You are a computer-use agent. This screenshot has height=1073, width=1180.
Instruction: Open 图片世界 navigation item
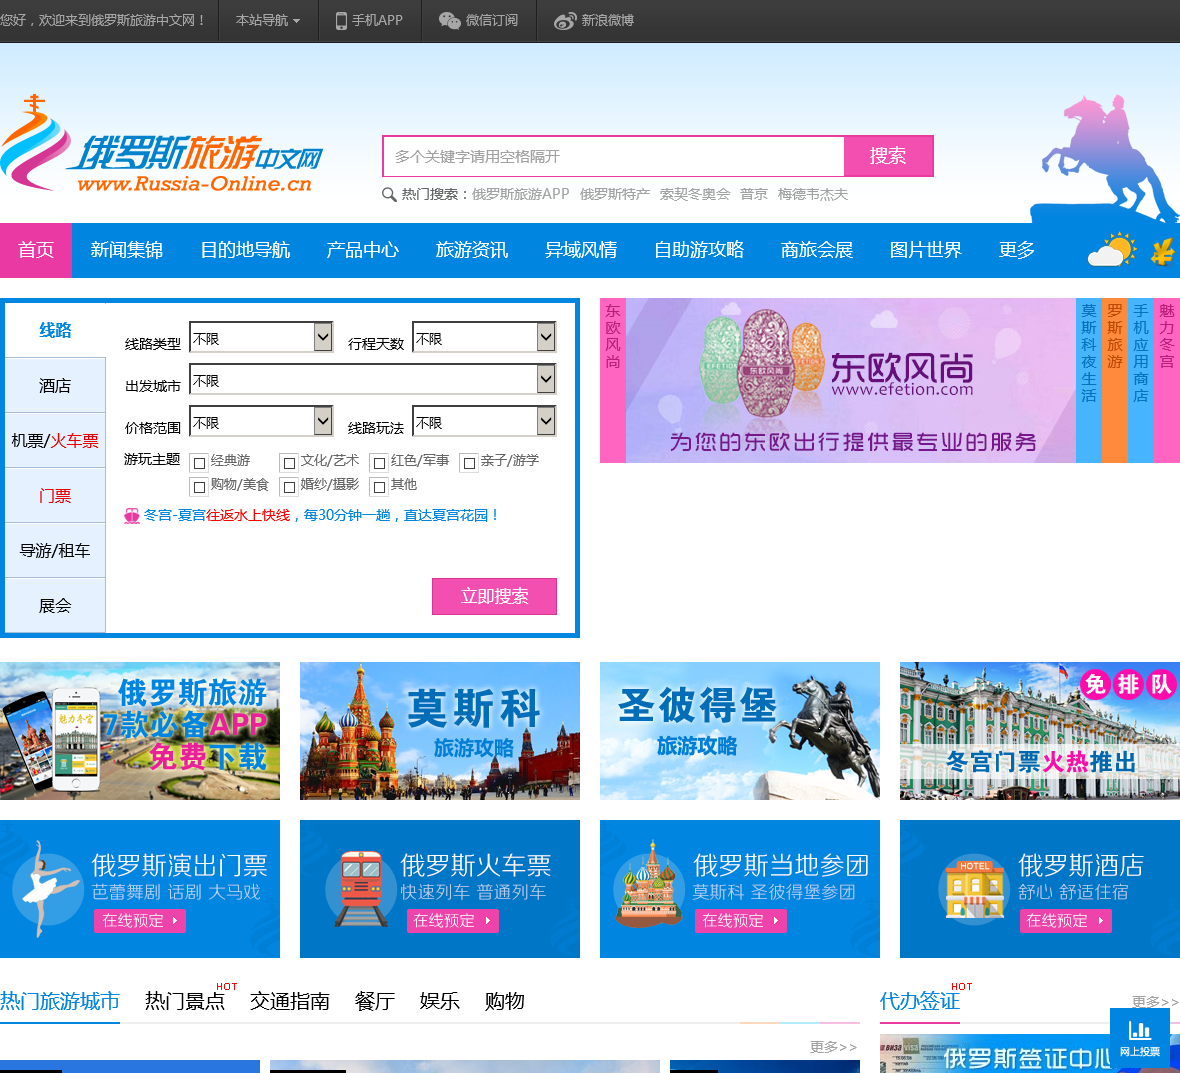coord(926,251)
